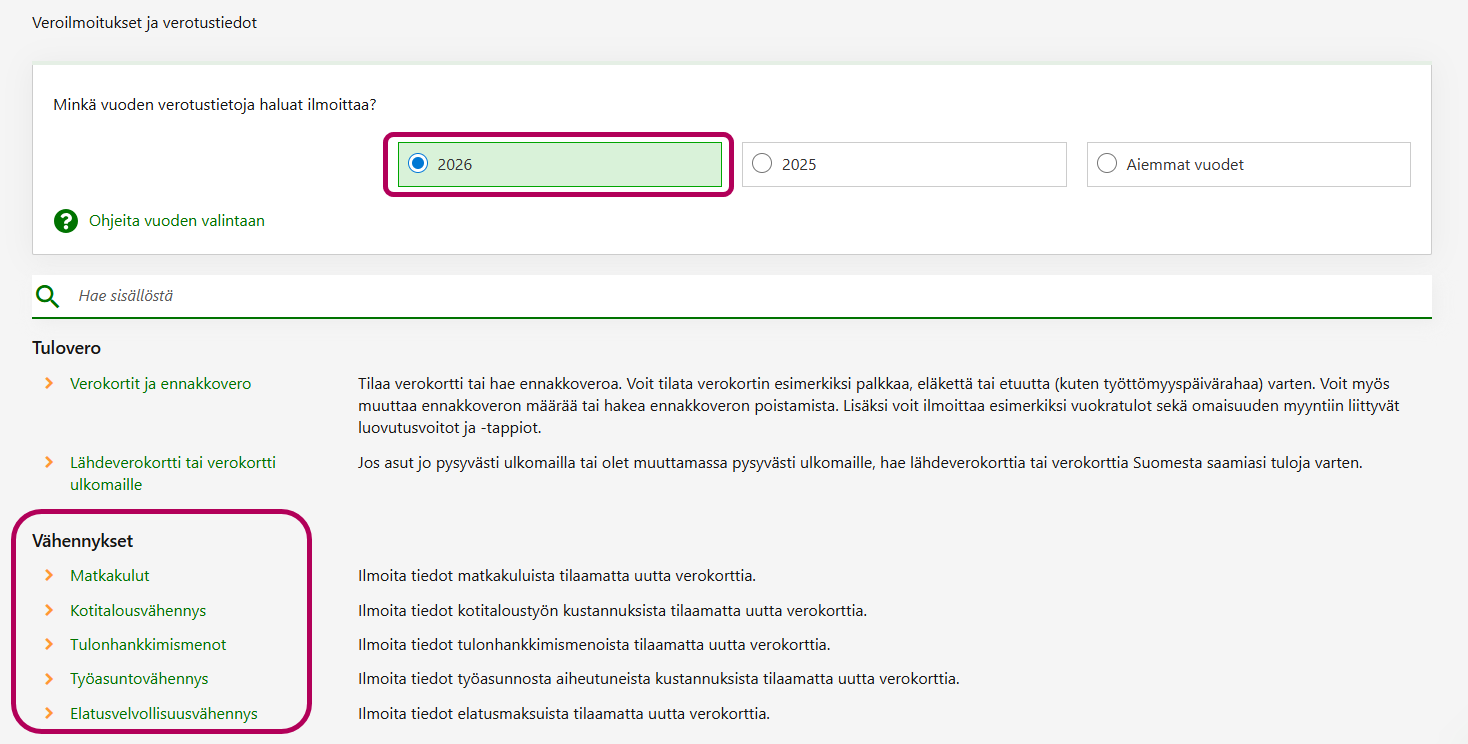Click the orange chevron beside Kotitalousvähennys
Image resolution: width=1468 pixels, height=744 pixels.
48,610
